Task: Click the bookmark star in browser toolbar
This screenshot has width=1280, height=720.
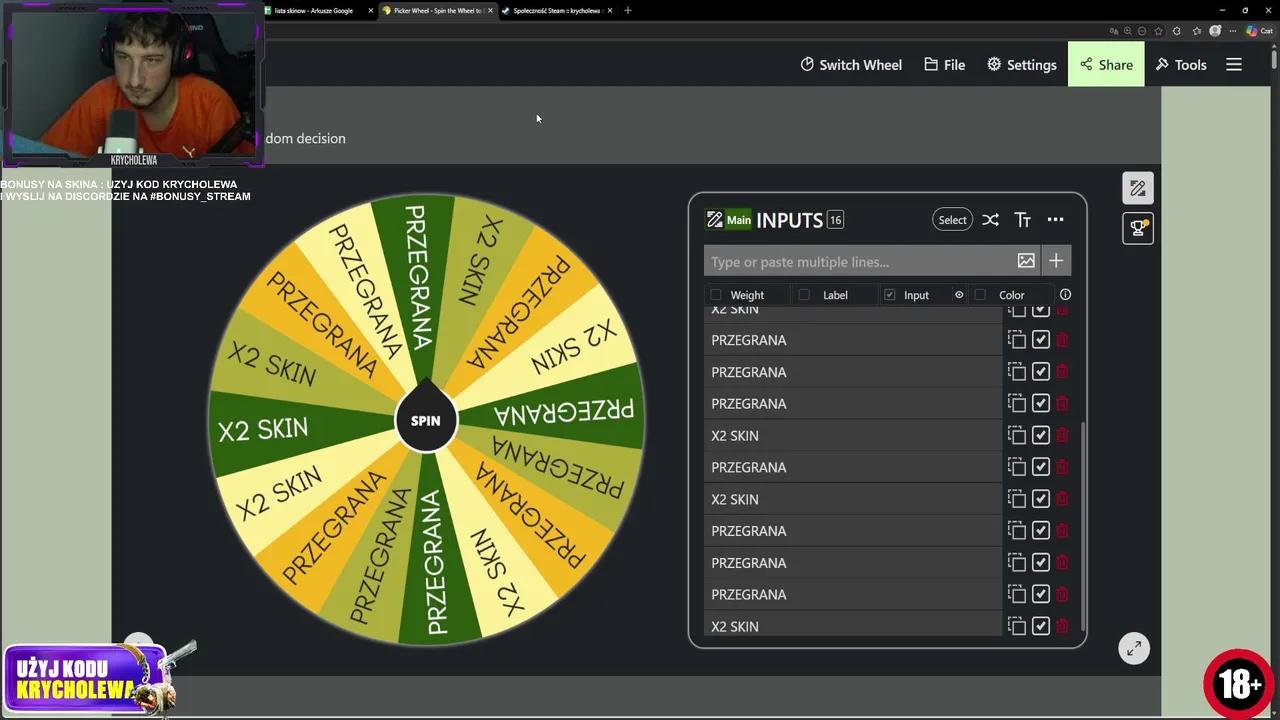Action: pos(1159,31)
